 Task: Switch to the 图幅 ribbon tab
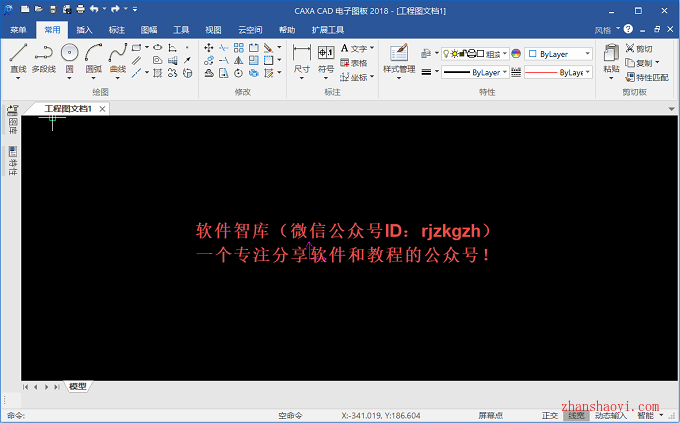click(149, 30)
